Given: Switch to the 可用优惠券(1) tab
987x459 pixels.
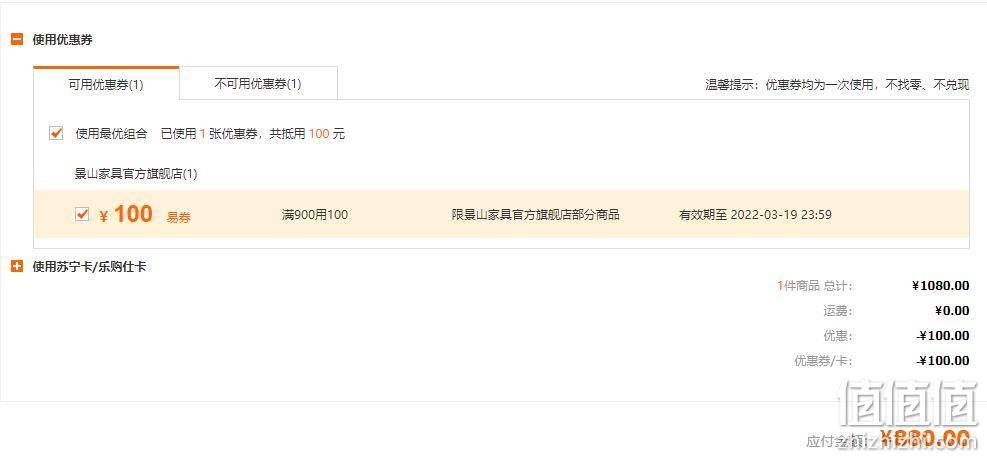Looking at the screenshot, I should coord(106,84).
